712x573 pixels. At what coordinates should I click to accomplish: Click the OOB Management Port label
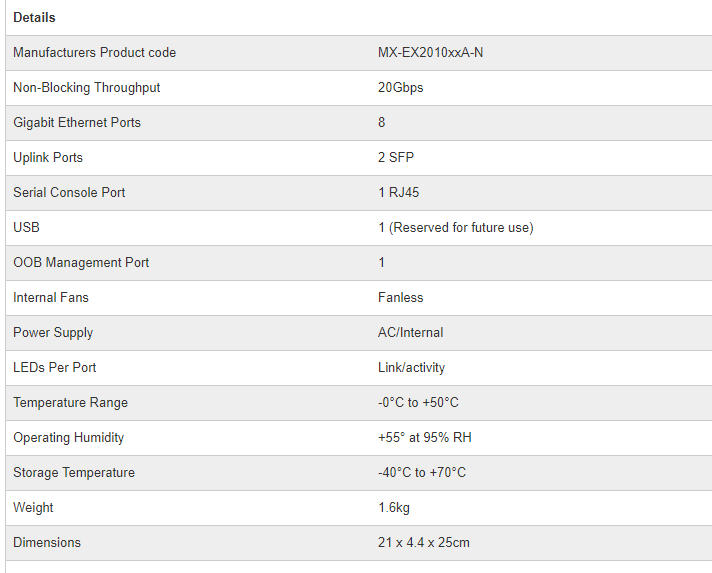(81, 263)
